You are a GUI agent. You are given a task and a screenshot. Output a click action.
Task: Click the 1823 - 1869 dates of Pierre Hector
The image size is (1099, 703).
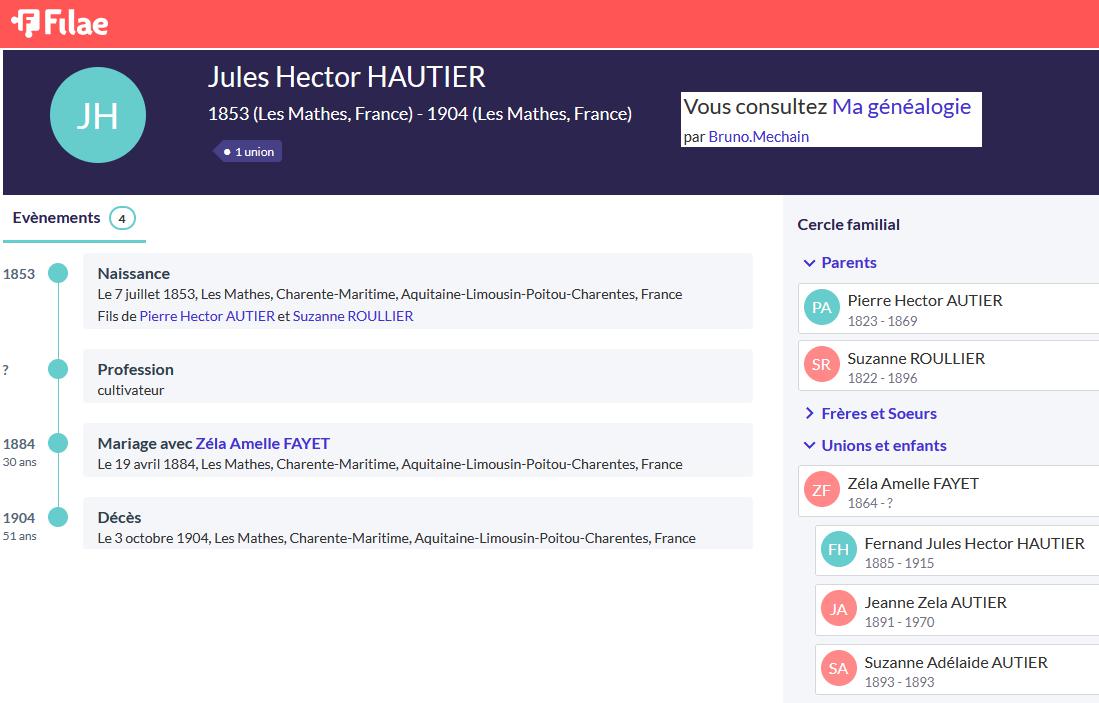click(882, 321)
